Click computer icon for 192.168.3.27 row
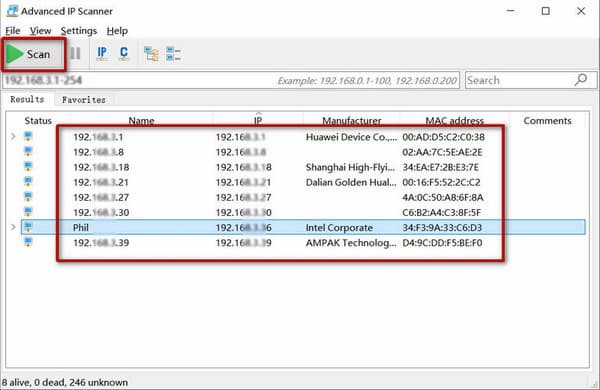The height and width of the screenshot is (390, 600). click(28, 197)
